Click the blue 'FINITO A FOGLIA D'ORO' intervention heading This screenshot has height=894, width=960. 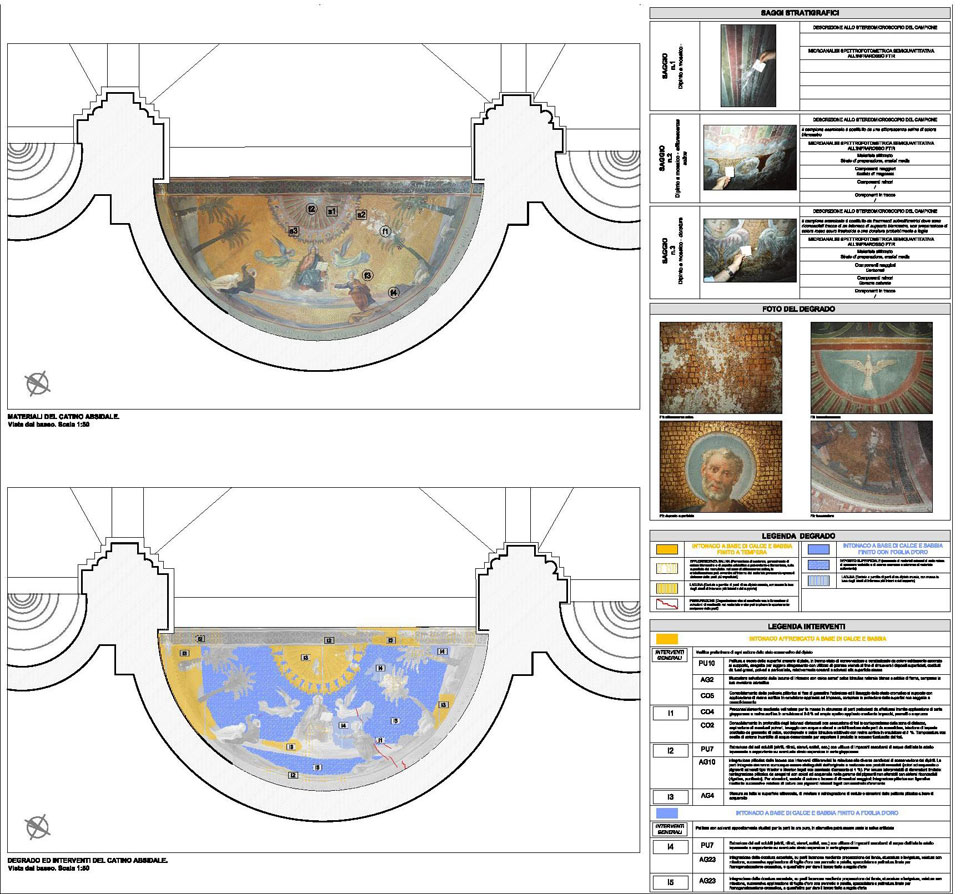coord(817,813)
